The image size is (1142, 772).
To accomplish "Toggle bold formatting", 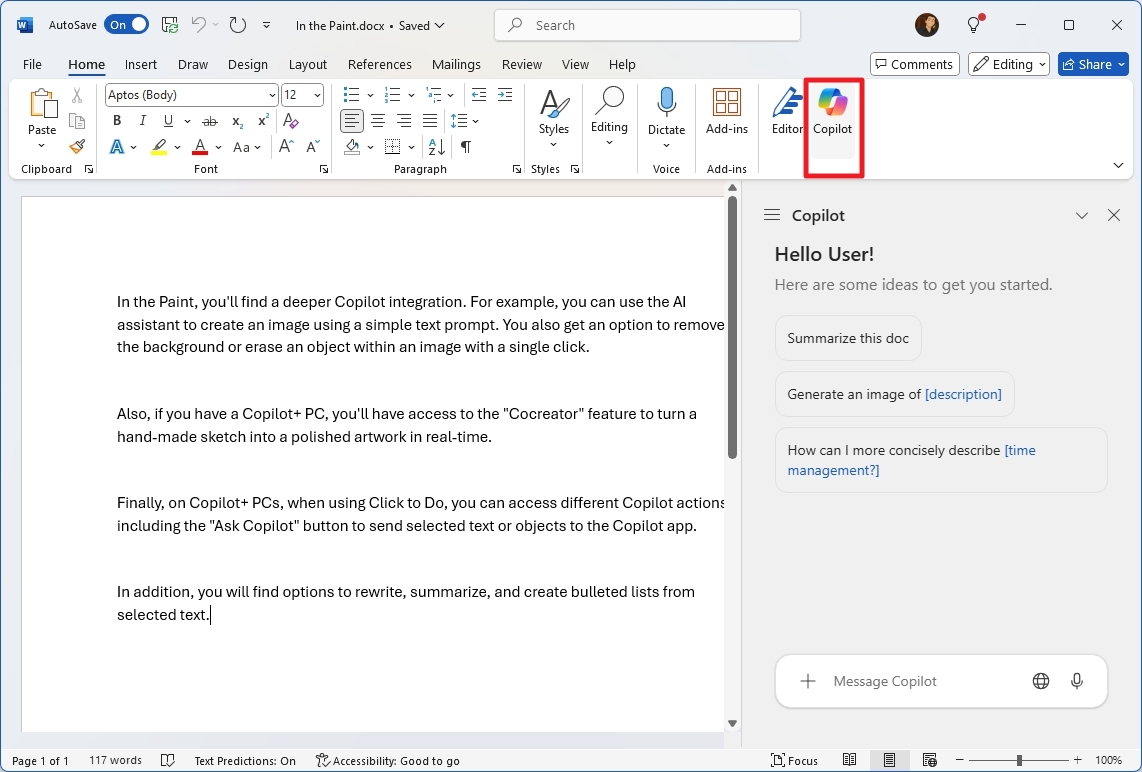I will 117,120.
